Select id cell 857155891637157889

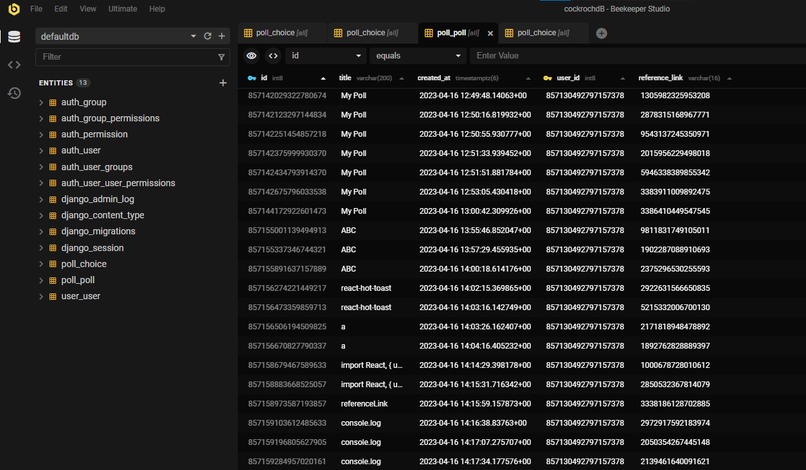tap(287, 269)
